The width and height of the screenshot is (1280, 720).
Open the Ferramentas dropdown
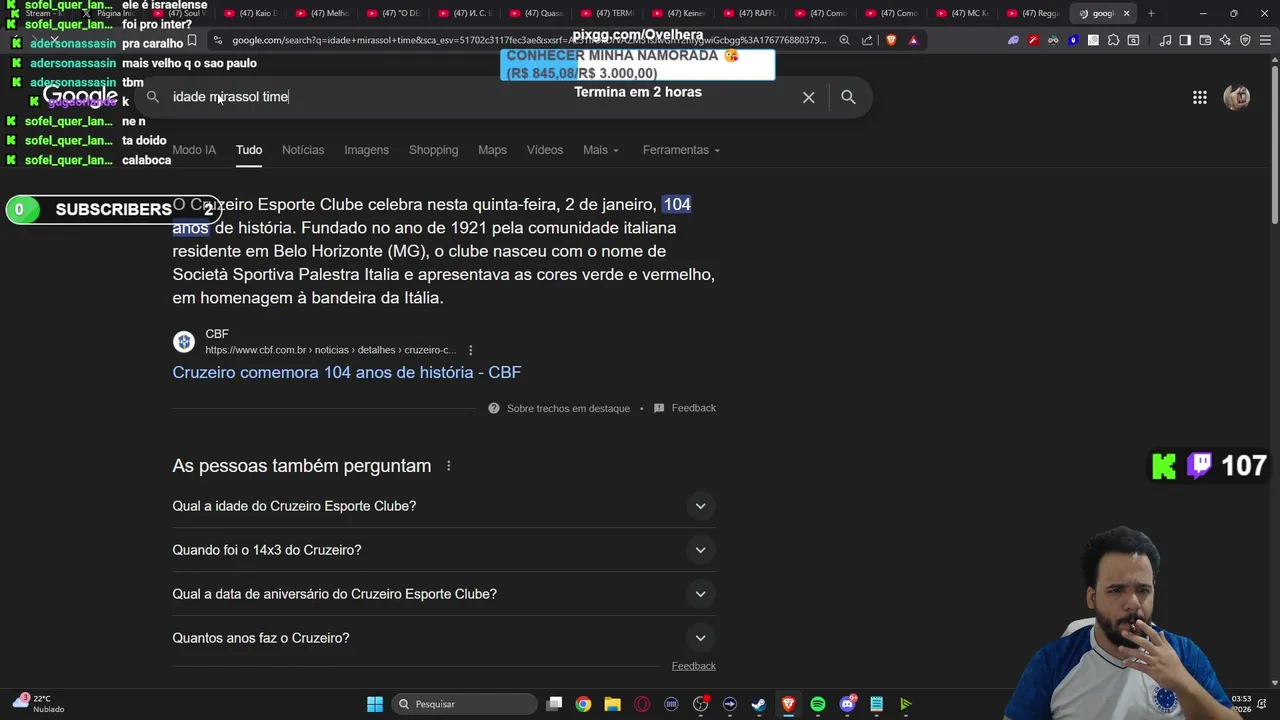[682, 150]
